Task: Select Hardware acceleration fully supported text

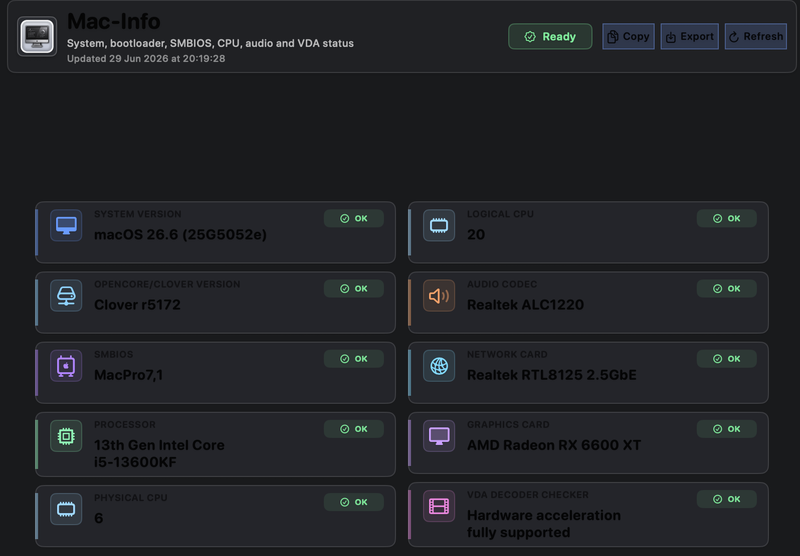Action: click(544, 524)
